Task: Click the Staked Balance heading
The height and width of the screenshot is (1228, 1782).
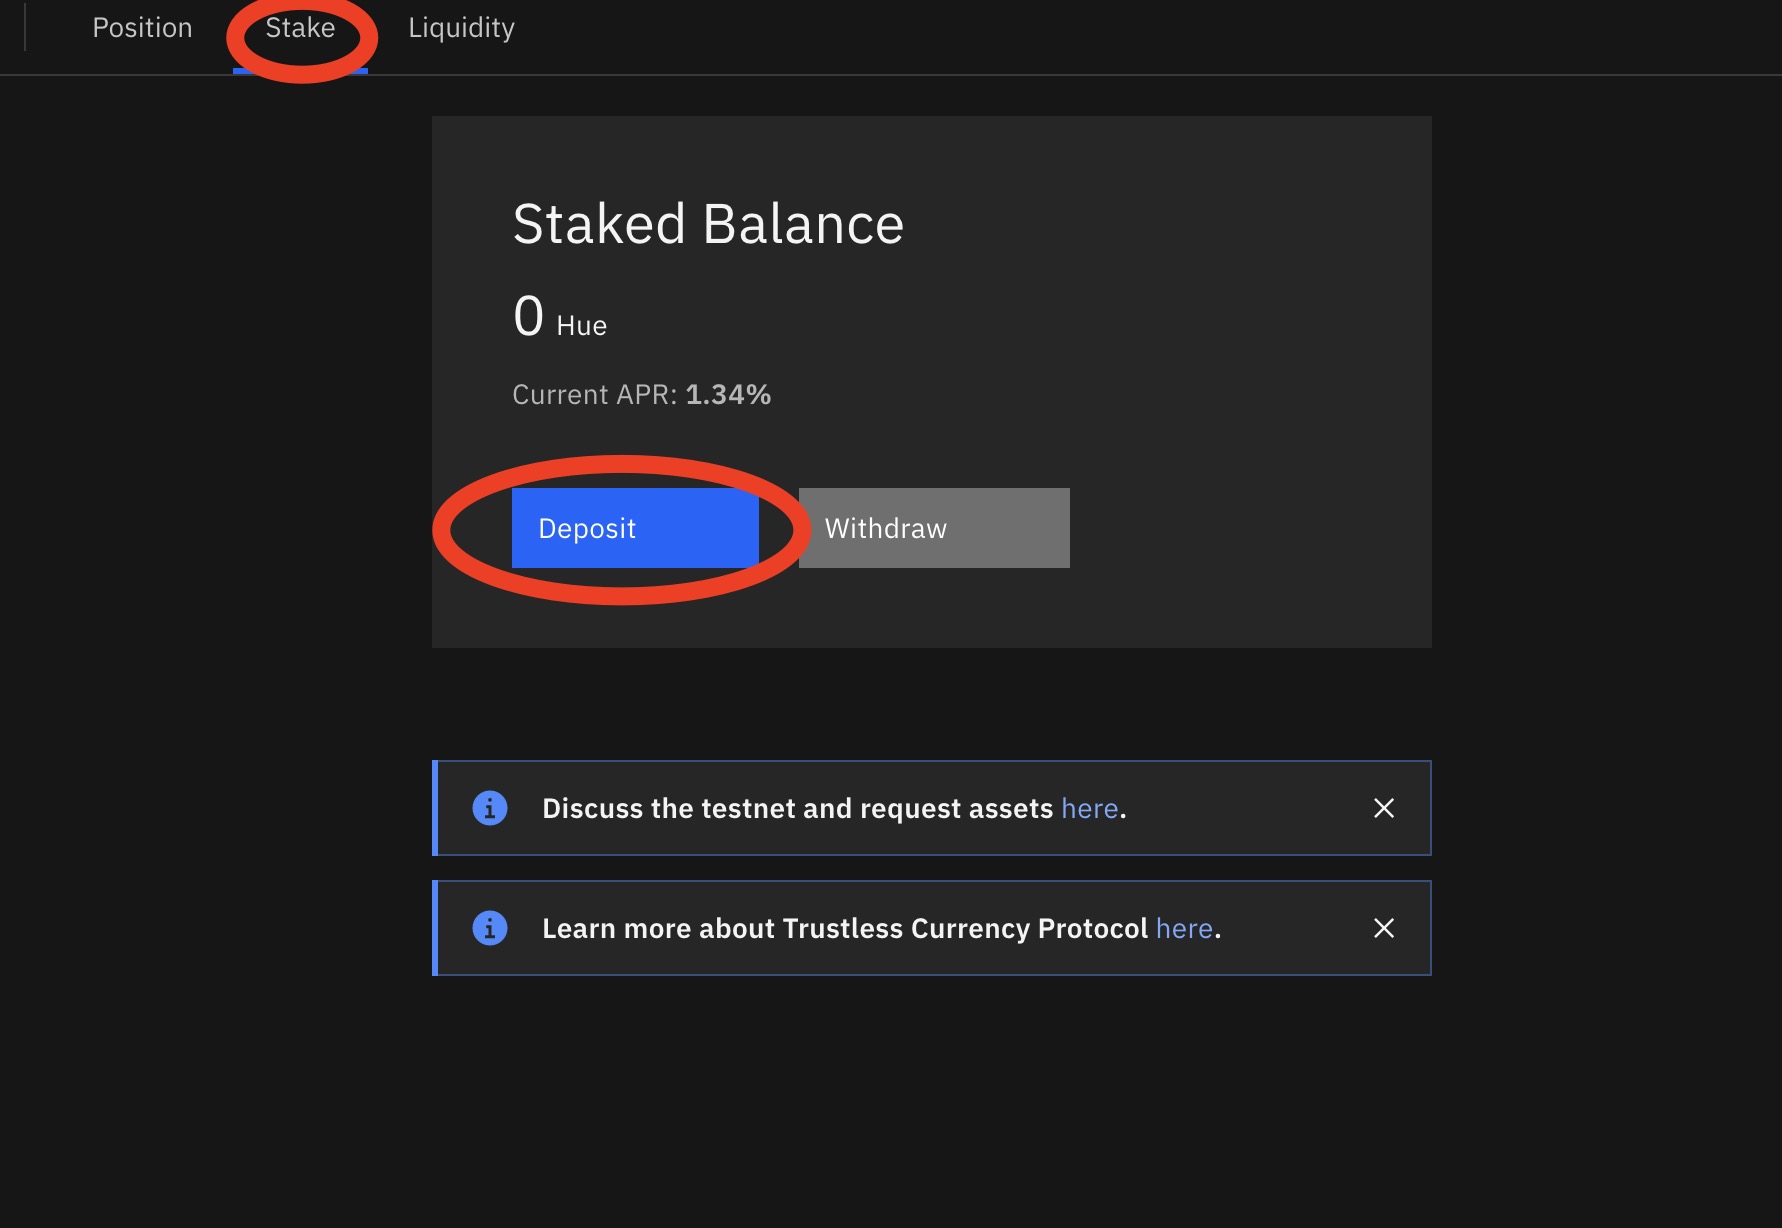Action: click(x=708, y=224)
